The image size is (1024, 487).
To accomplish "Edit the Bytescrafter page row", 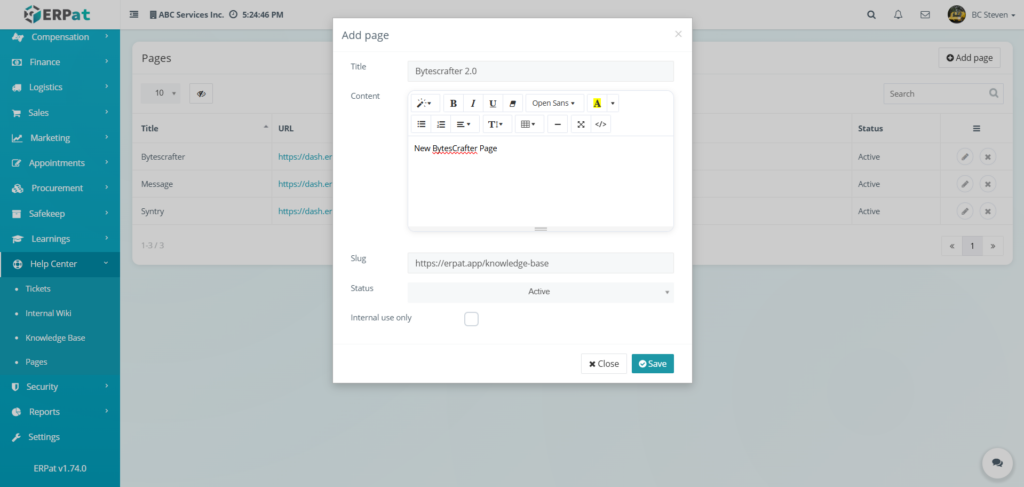I will 965,157.
